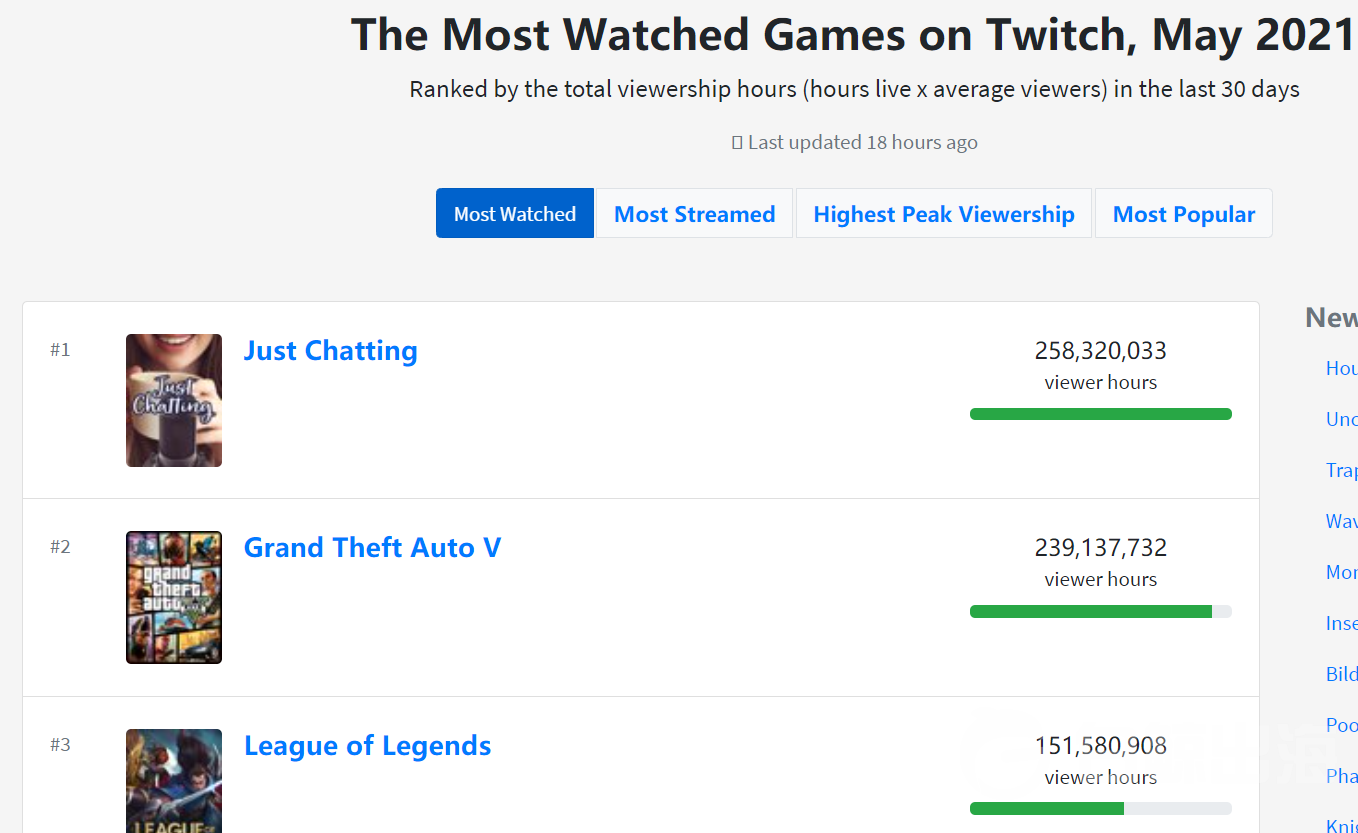Switch to the Most Watched tab
Viewport: 1358px width, 833px height.
click(515, 214)
